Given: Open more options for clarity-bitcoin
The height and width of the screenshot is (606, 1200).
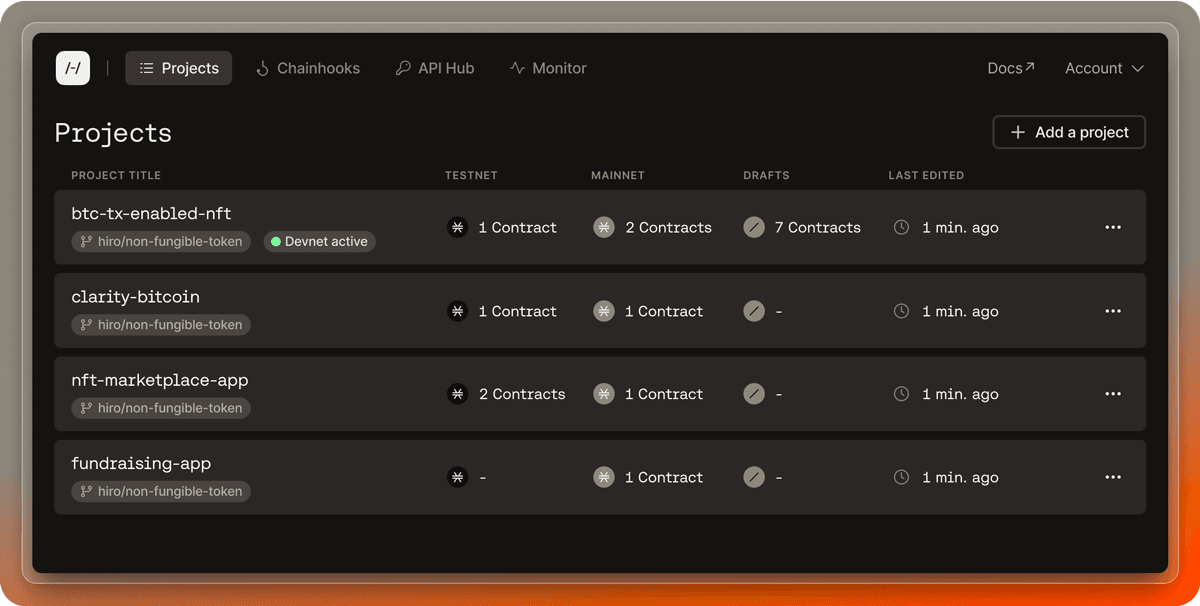Looking at the screenshot, I should tap(1113, 311).
